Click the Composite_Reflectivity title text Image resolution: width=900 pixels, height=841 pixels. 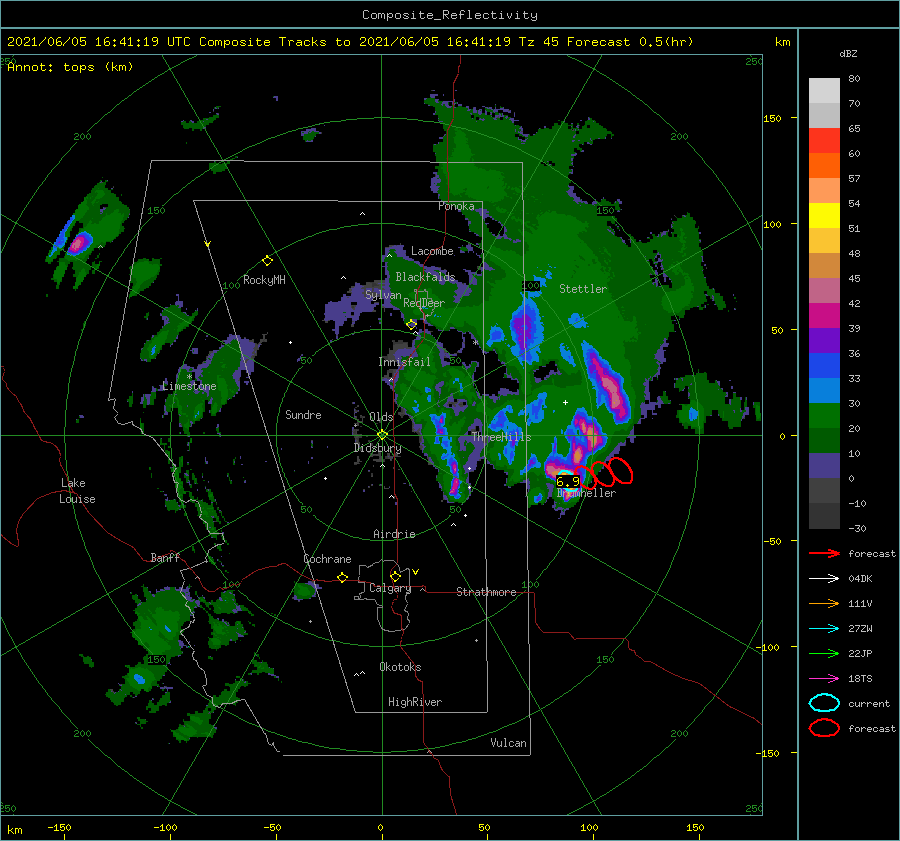click(450, 15)
